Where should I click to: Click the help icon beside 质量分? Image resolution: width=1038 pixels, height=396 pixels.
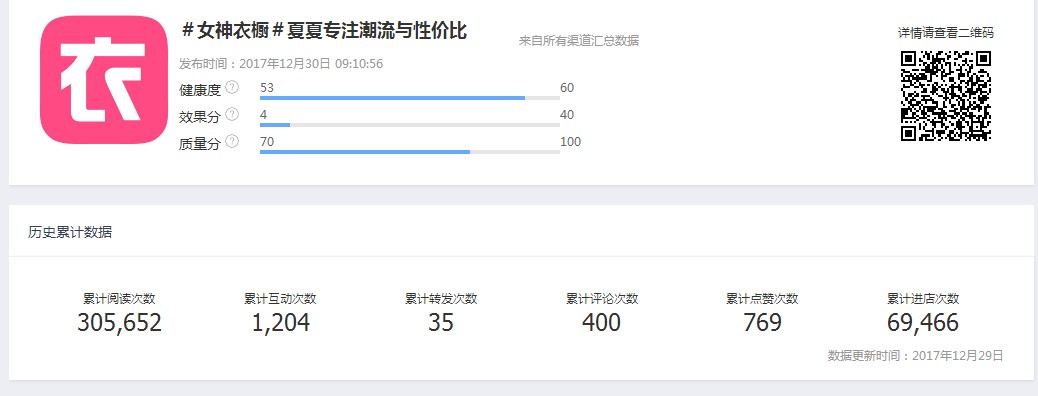pos(232,141)
